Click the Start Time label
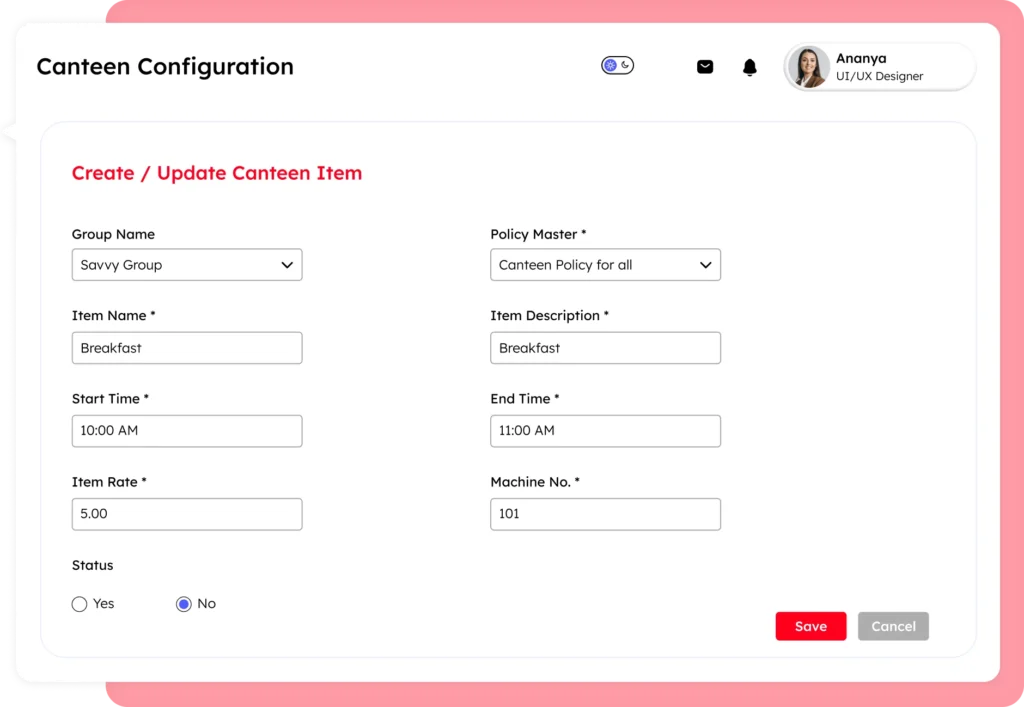Screen dimensions: 1024x707 tap(110, 399)
